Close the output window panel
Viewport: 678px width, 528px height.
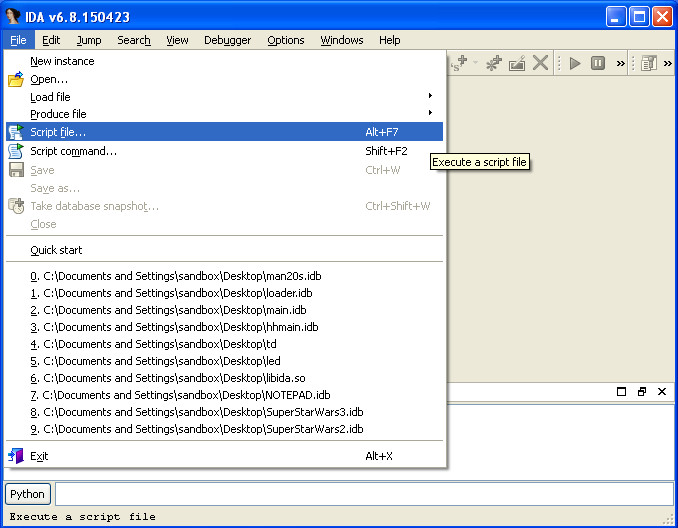click(662, 392)
